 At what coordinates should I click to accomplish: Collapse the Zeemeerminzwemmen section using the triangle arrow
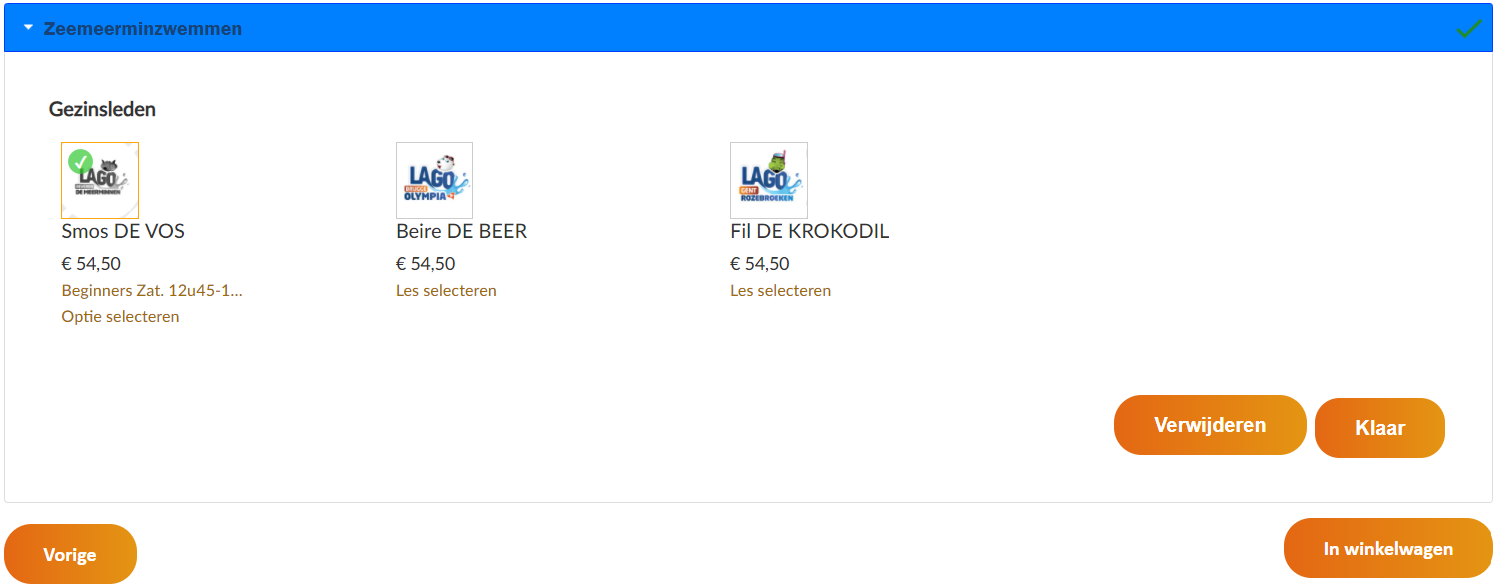click(x=28, y=28)
